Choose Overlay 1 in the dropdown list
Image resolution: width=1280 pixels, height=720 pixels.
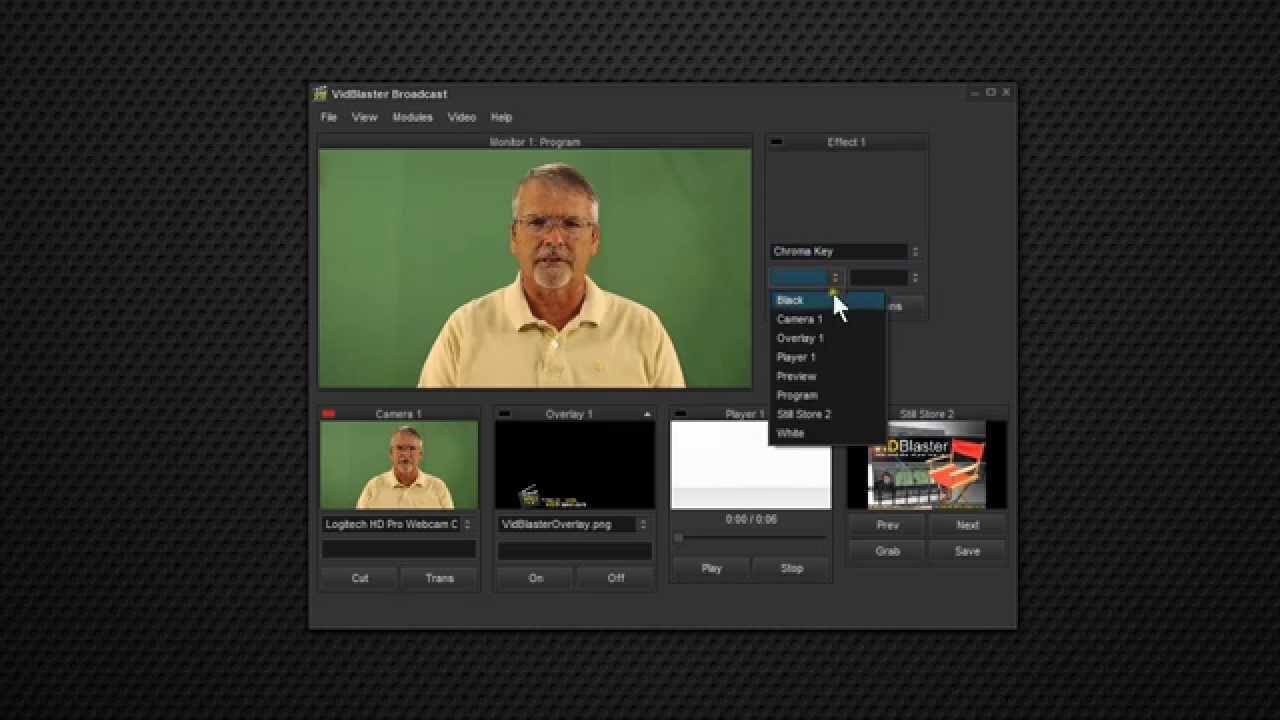827,338
